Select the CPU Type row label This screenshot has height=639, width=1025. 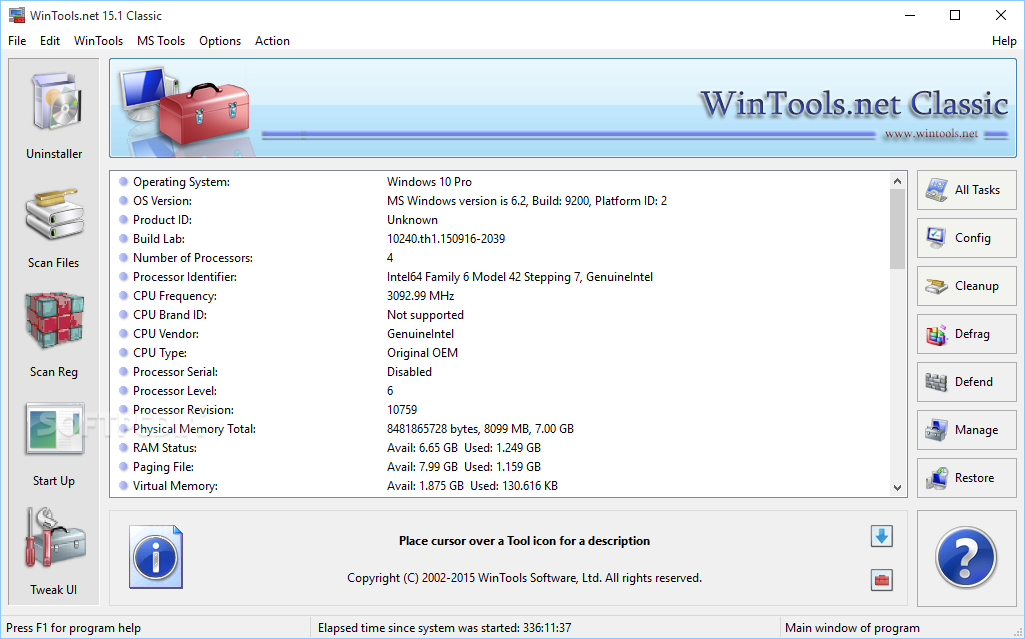(160, 353)
